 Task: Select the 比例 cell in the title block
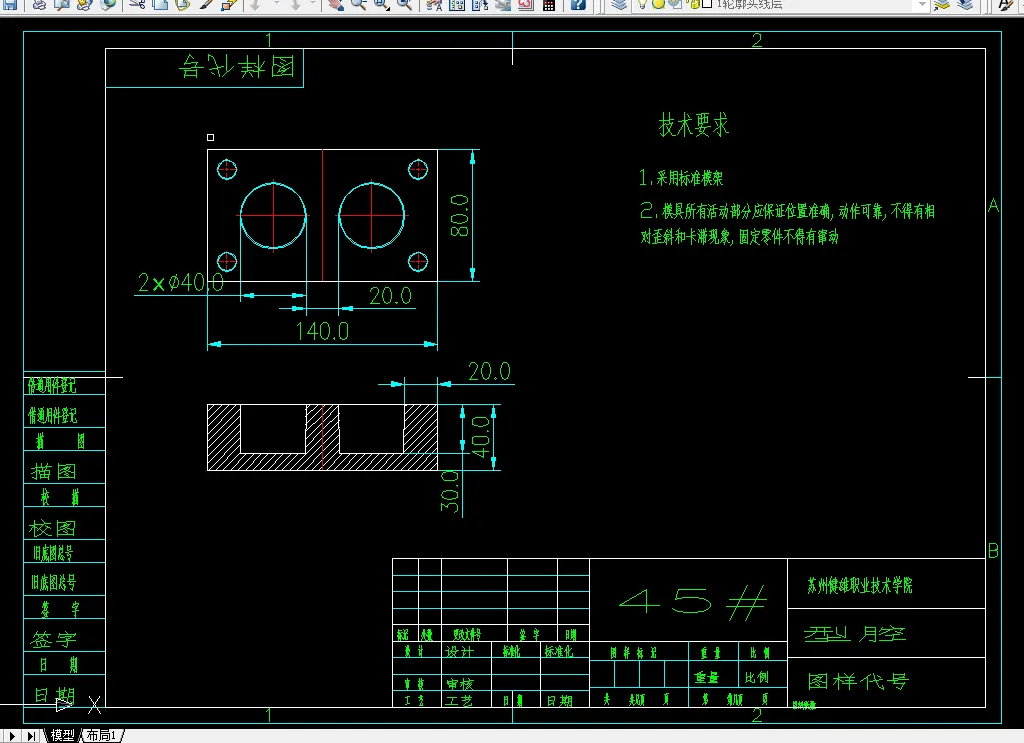pos(757,678)
